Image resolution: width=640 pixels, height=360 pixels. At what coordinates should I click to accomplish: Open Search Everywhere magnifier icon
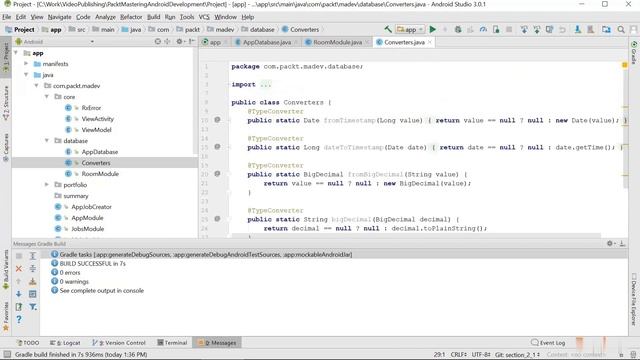pyautogui.click(x=621, y=29)
